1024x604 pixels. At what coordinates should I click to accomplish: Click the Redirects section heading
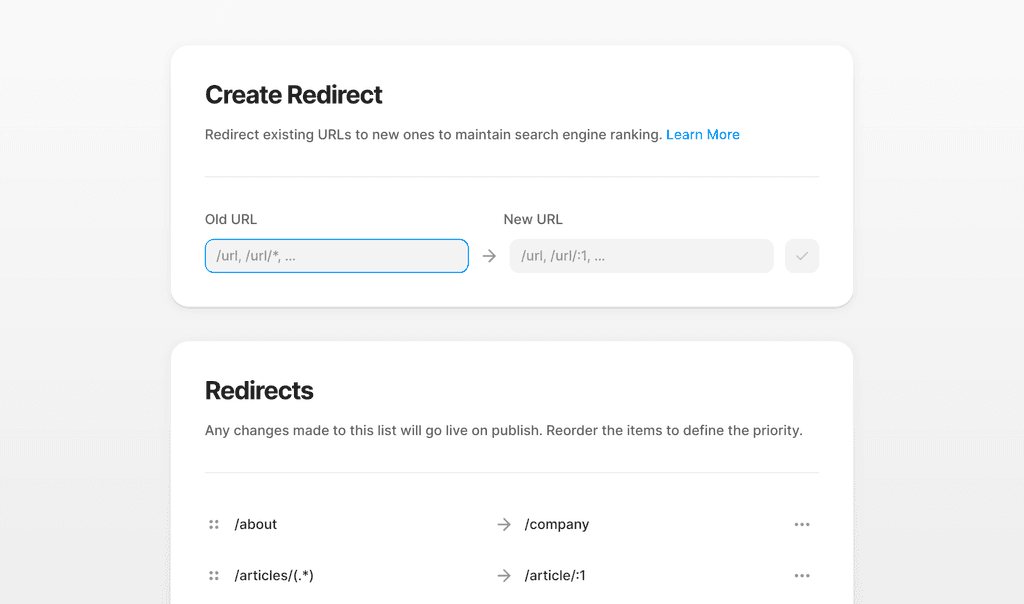point(259,391)
